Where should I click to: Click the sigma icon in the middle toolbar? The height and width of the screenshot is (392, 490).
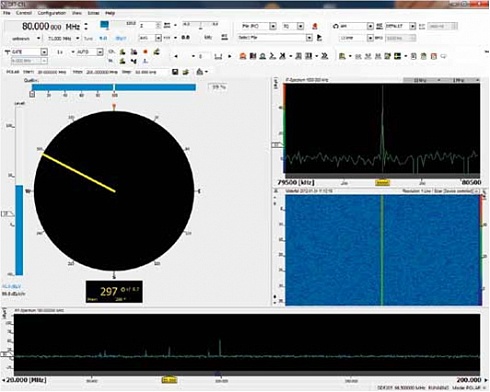[272, 56]
